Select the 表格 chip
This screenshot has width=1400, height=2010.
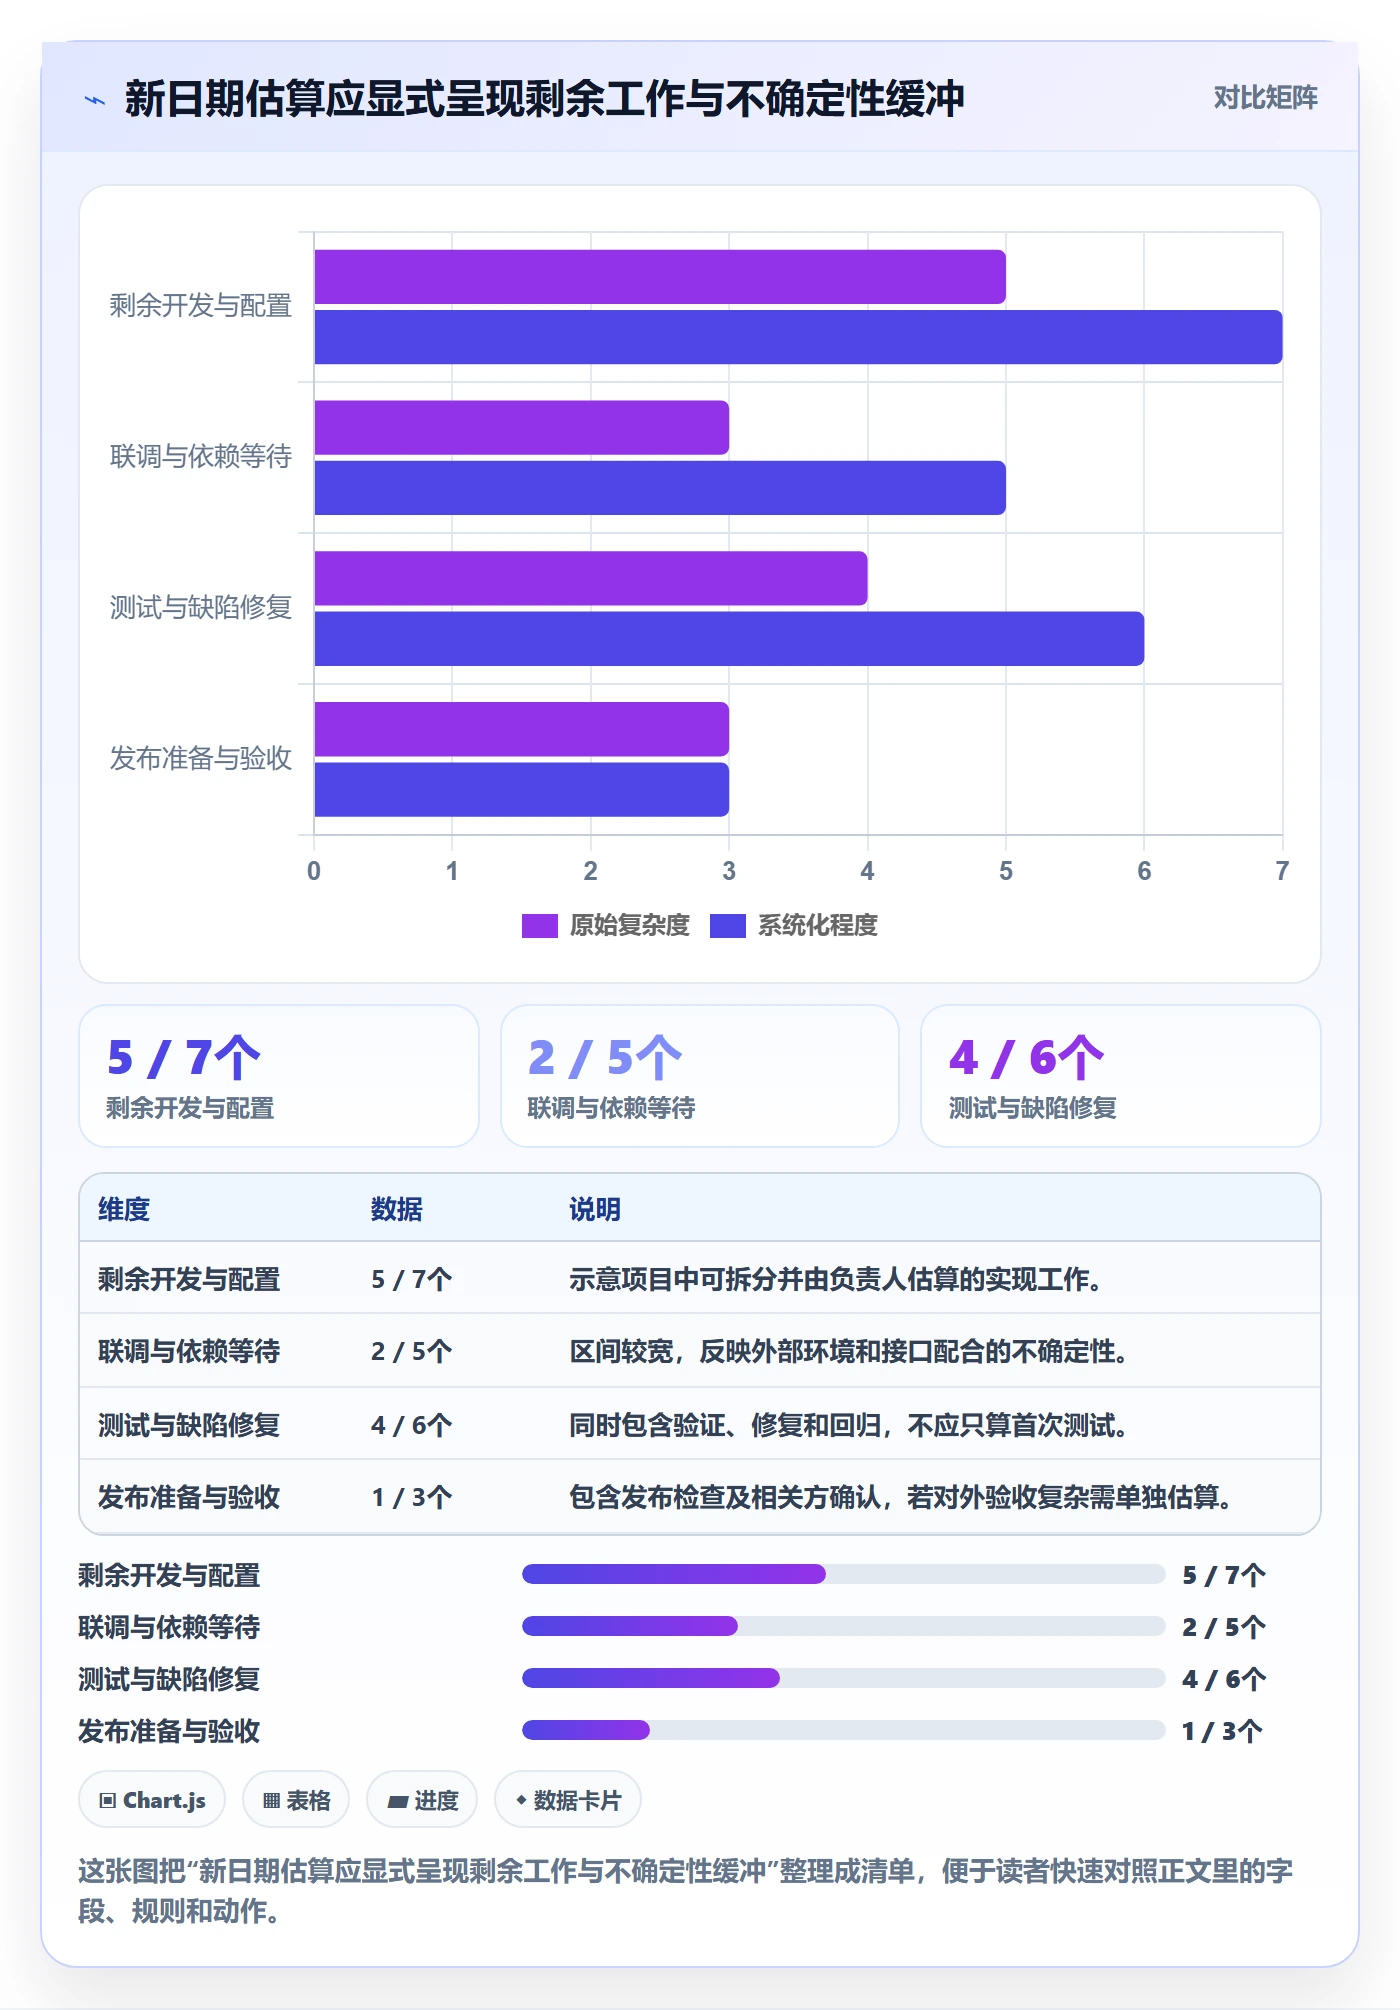click(x=296, y=1800)
